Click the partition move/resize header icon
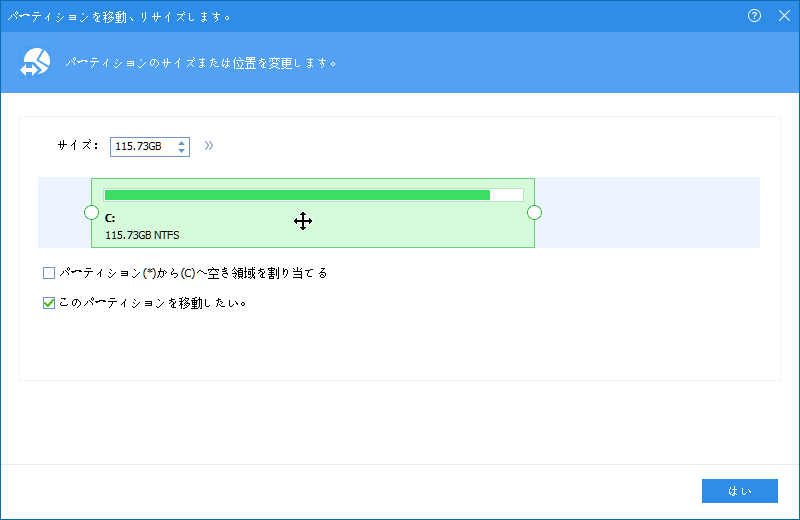This screenshot has width=800, height=520. click(x=35, y=62)
